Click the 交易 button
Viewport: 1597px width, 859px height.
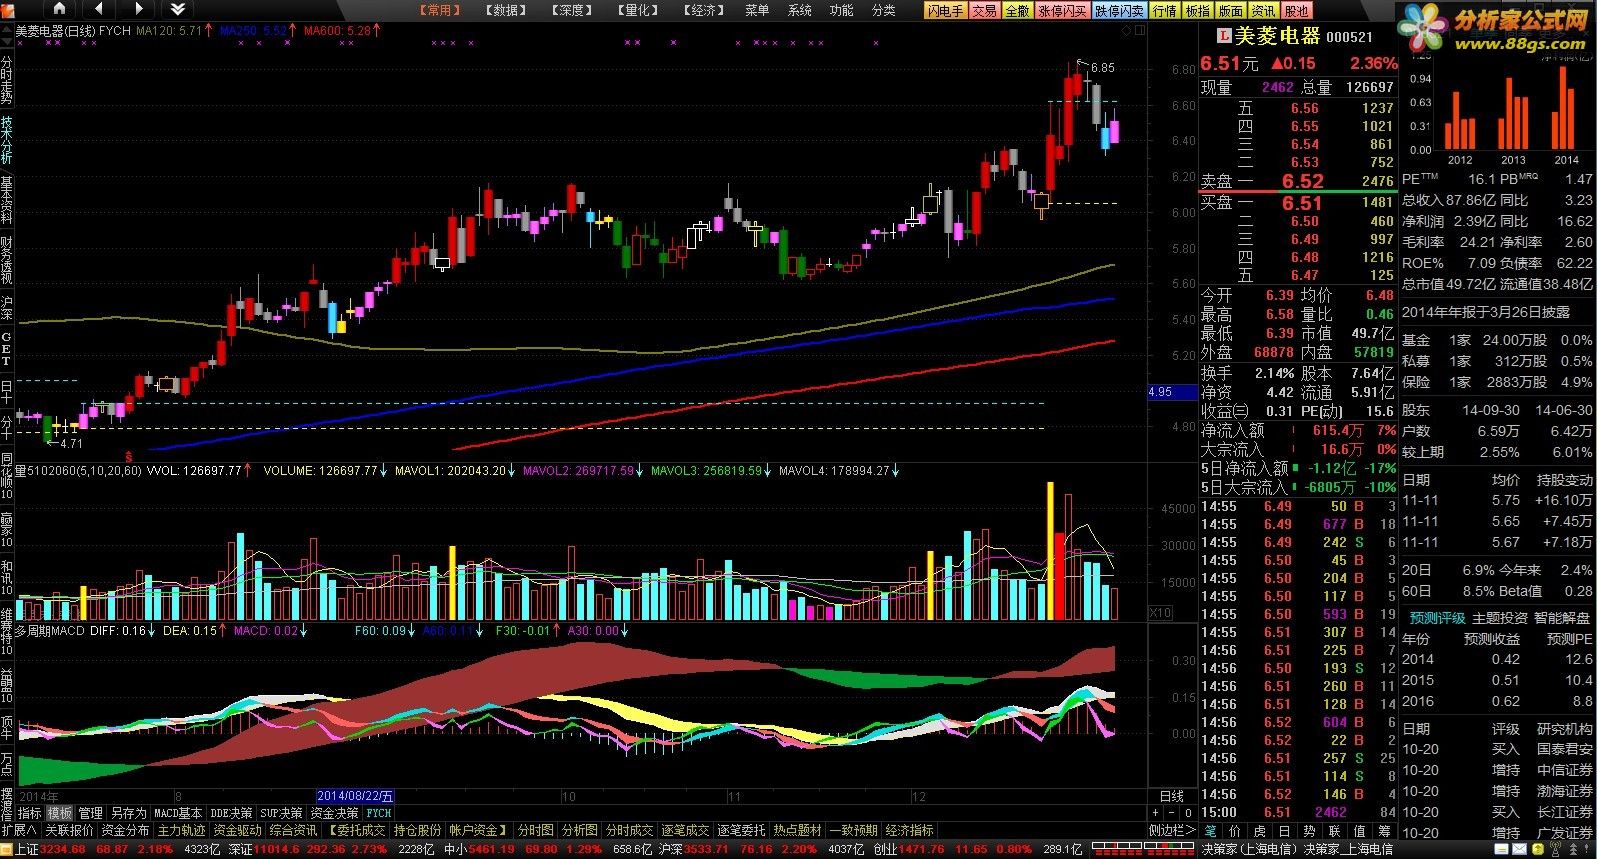point(984,10)
